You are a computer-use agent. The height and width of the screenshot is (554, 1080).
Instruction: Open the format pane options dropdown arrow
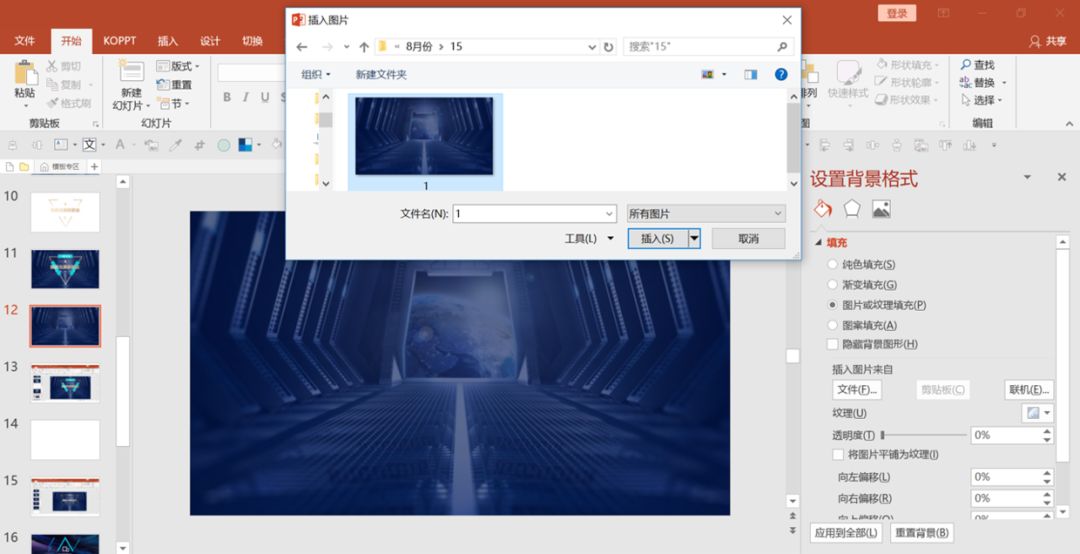coord(1027,177)
